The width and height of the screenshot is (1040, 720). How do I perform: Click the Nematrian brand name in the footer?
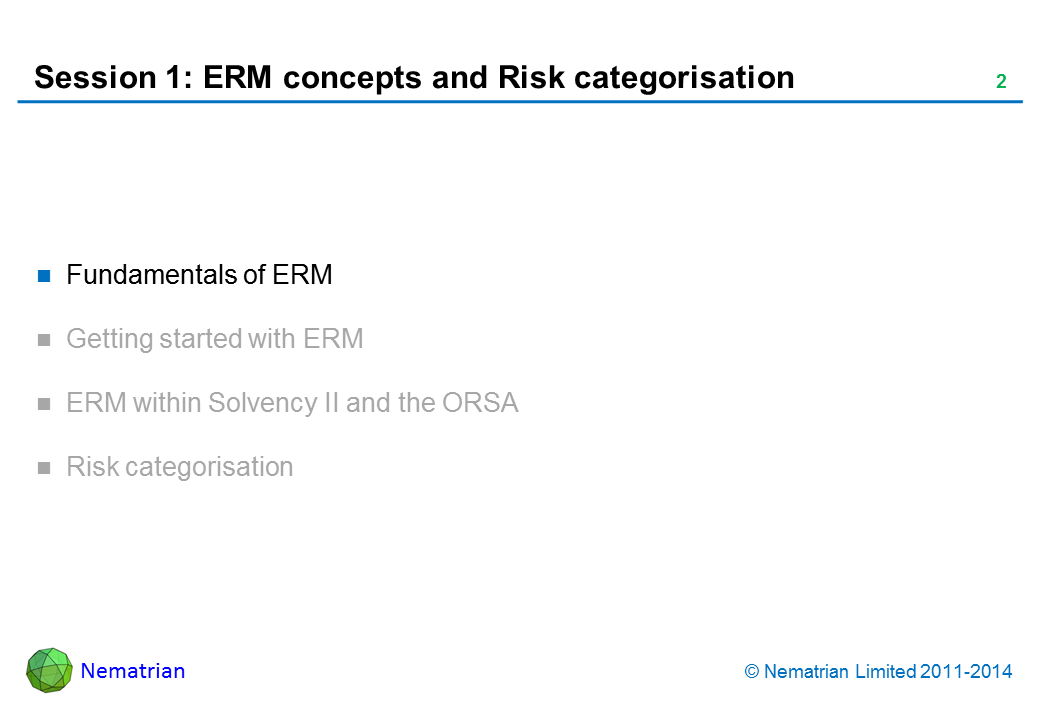[133, 671]
